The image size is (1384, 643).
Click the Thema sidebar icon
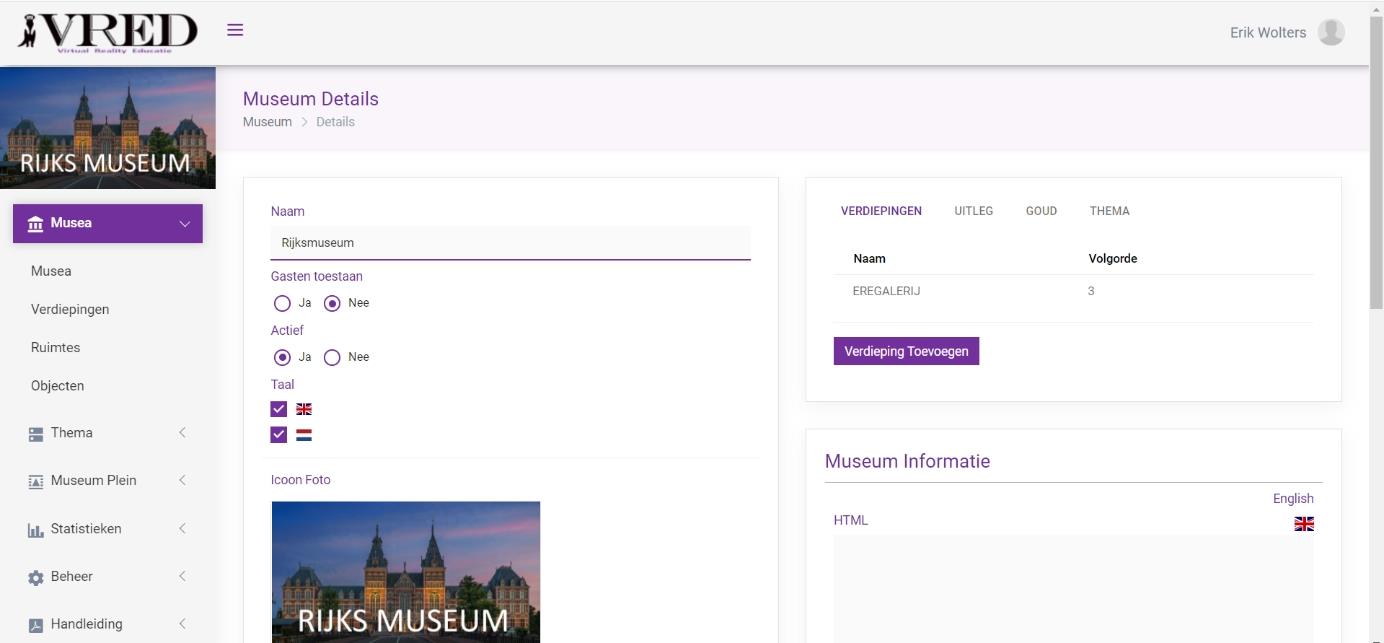click(x=36, y=433)
